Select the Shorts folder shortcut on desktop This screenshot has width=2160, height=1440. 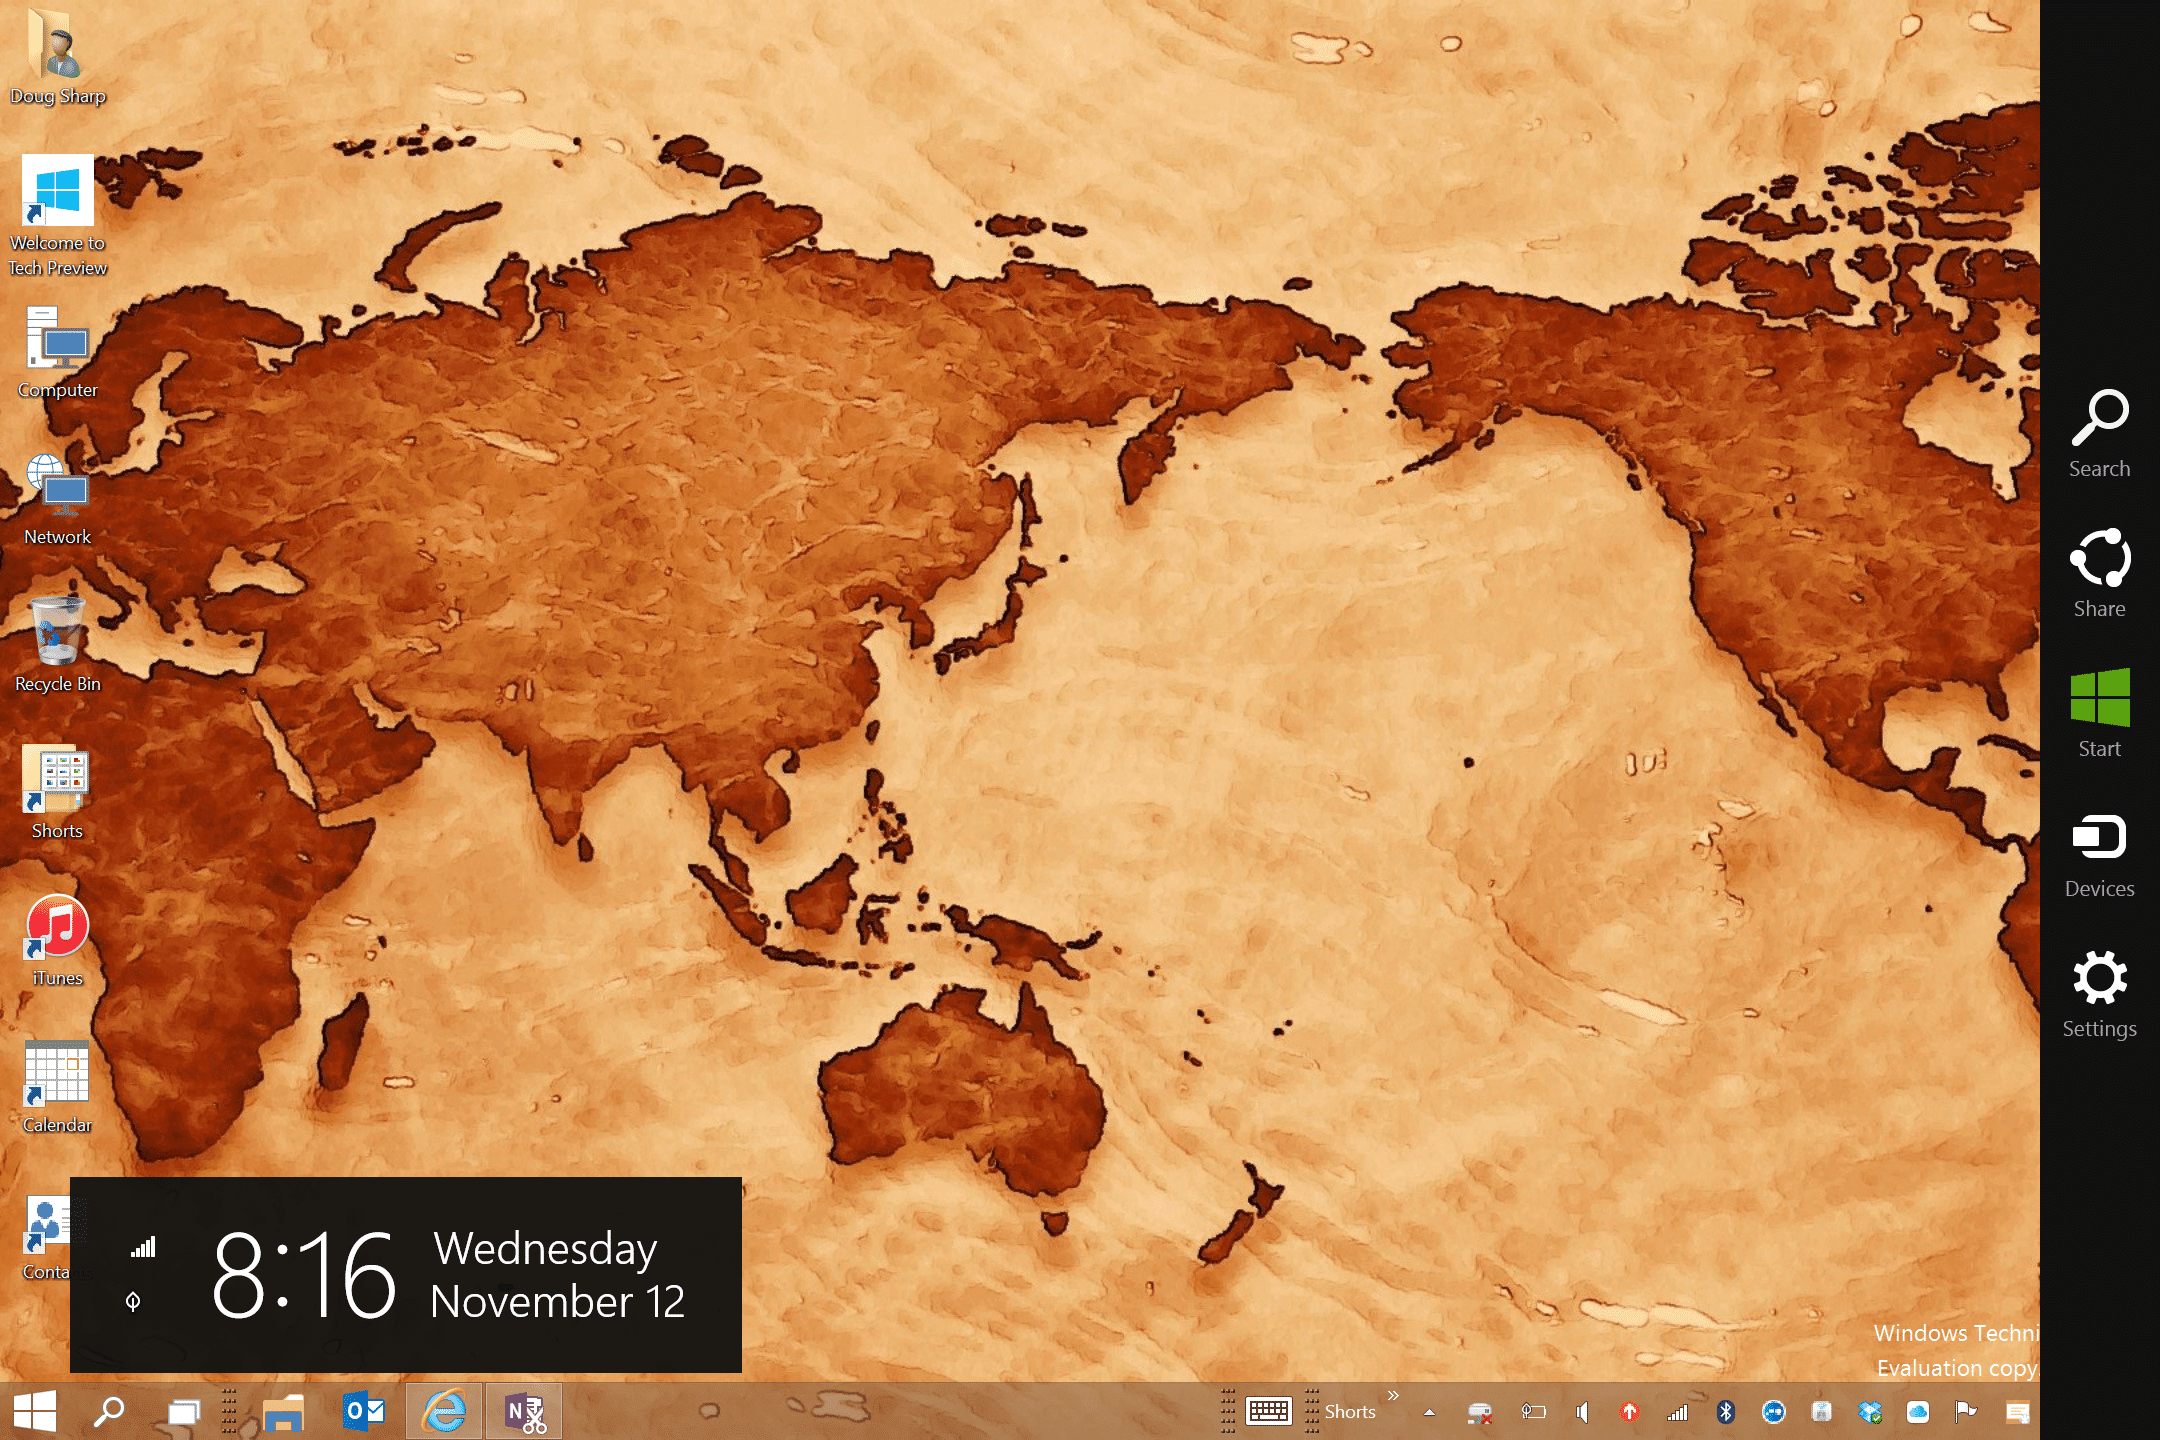point(58,792)
